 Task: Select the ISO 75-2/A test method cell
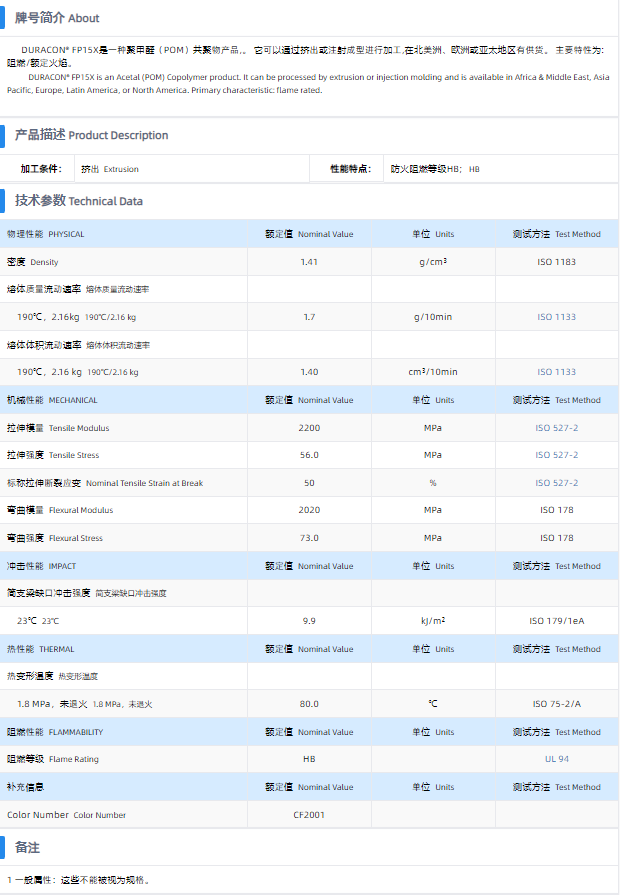click(556, 704)
